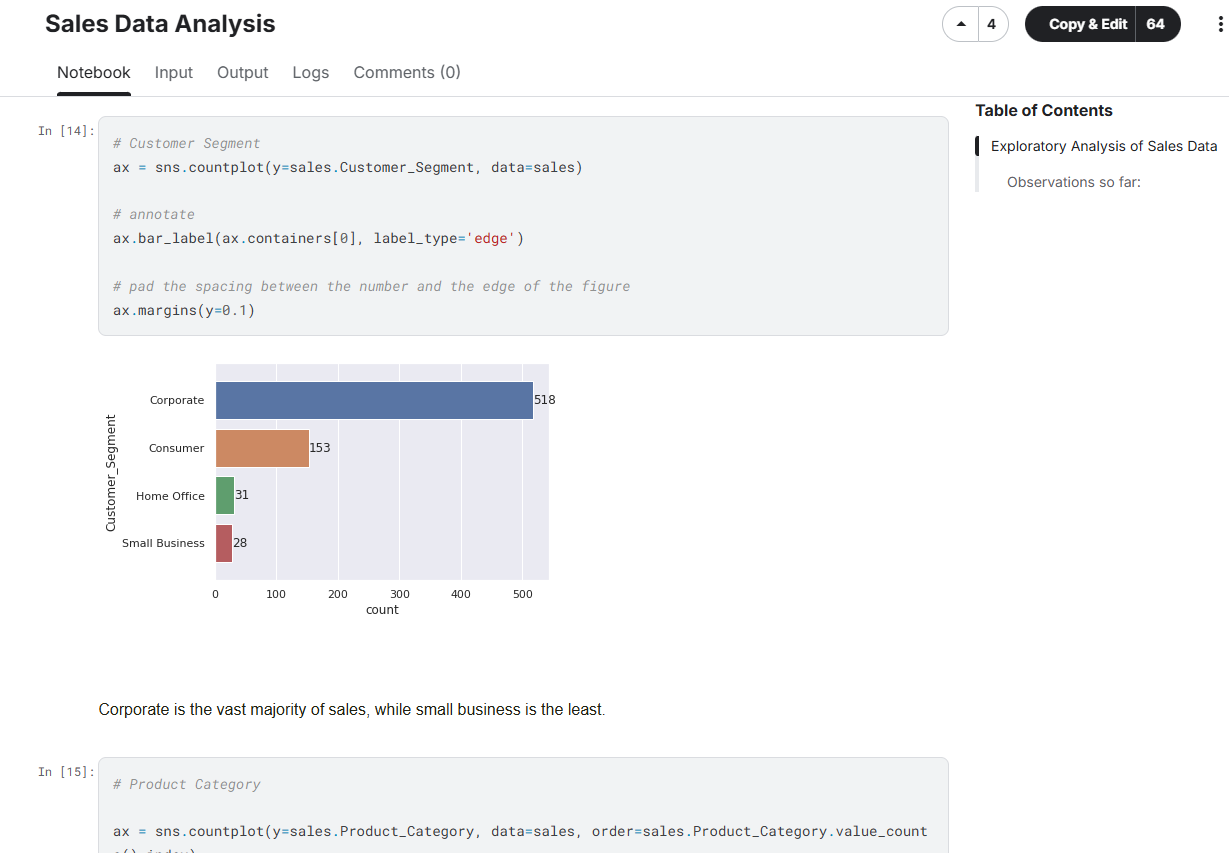Switch to the Input tab

[x=173, y=72]
